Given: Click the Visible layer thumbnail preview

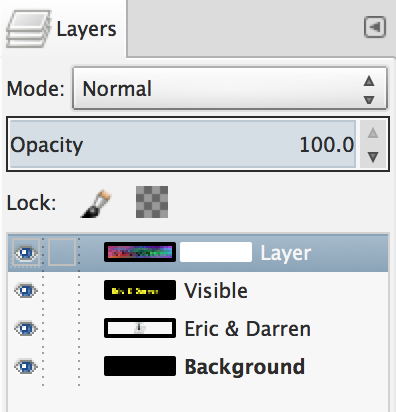Looking at the screenshot, I should pos(140,290).
